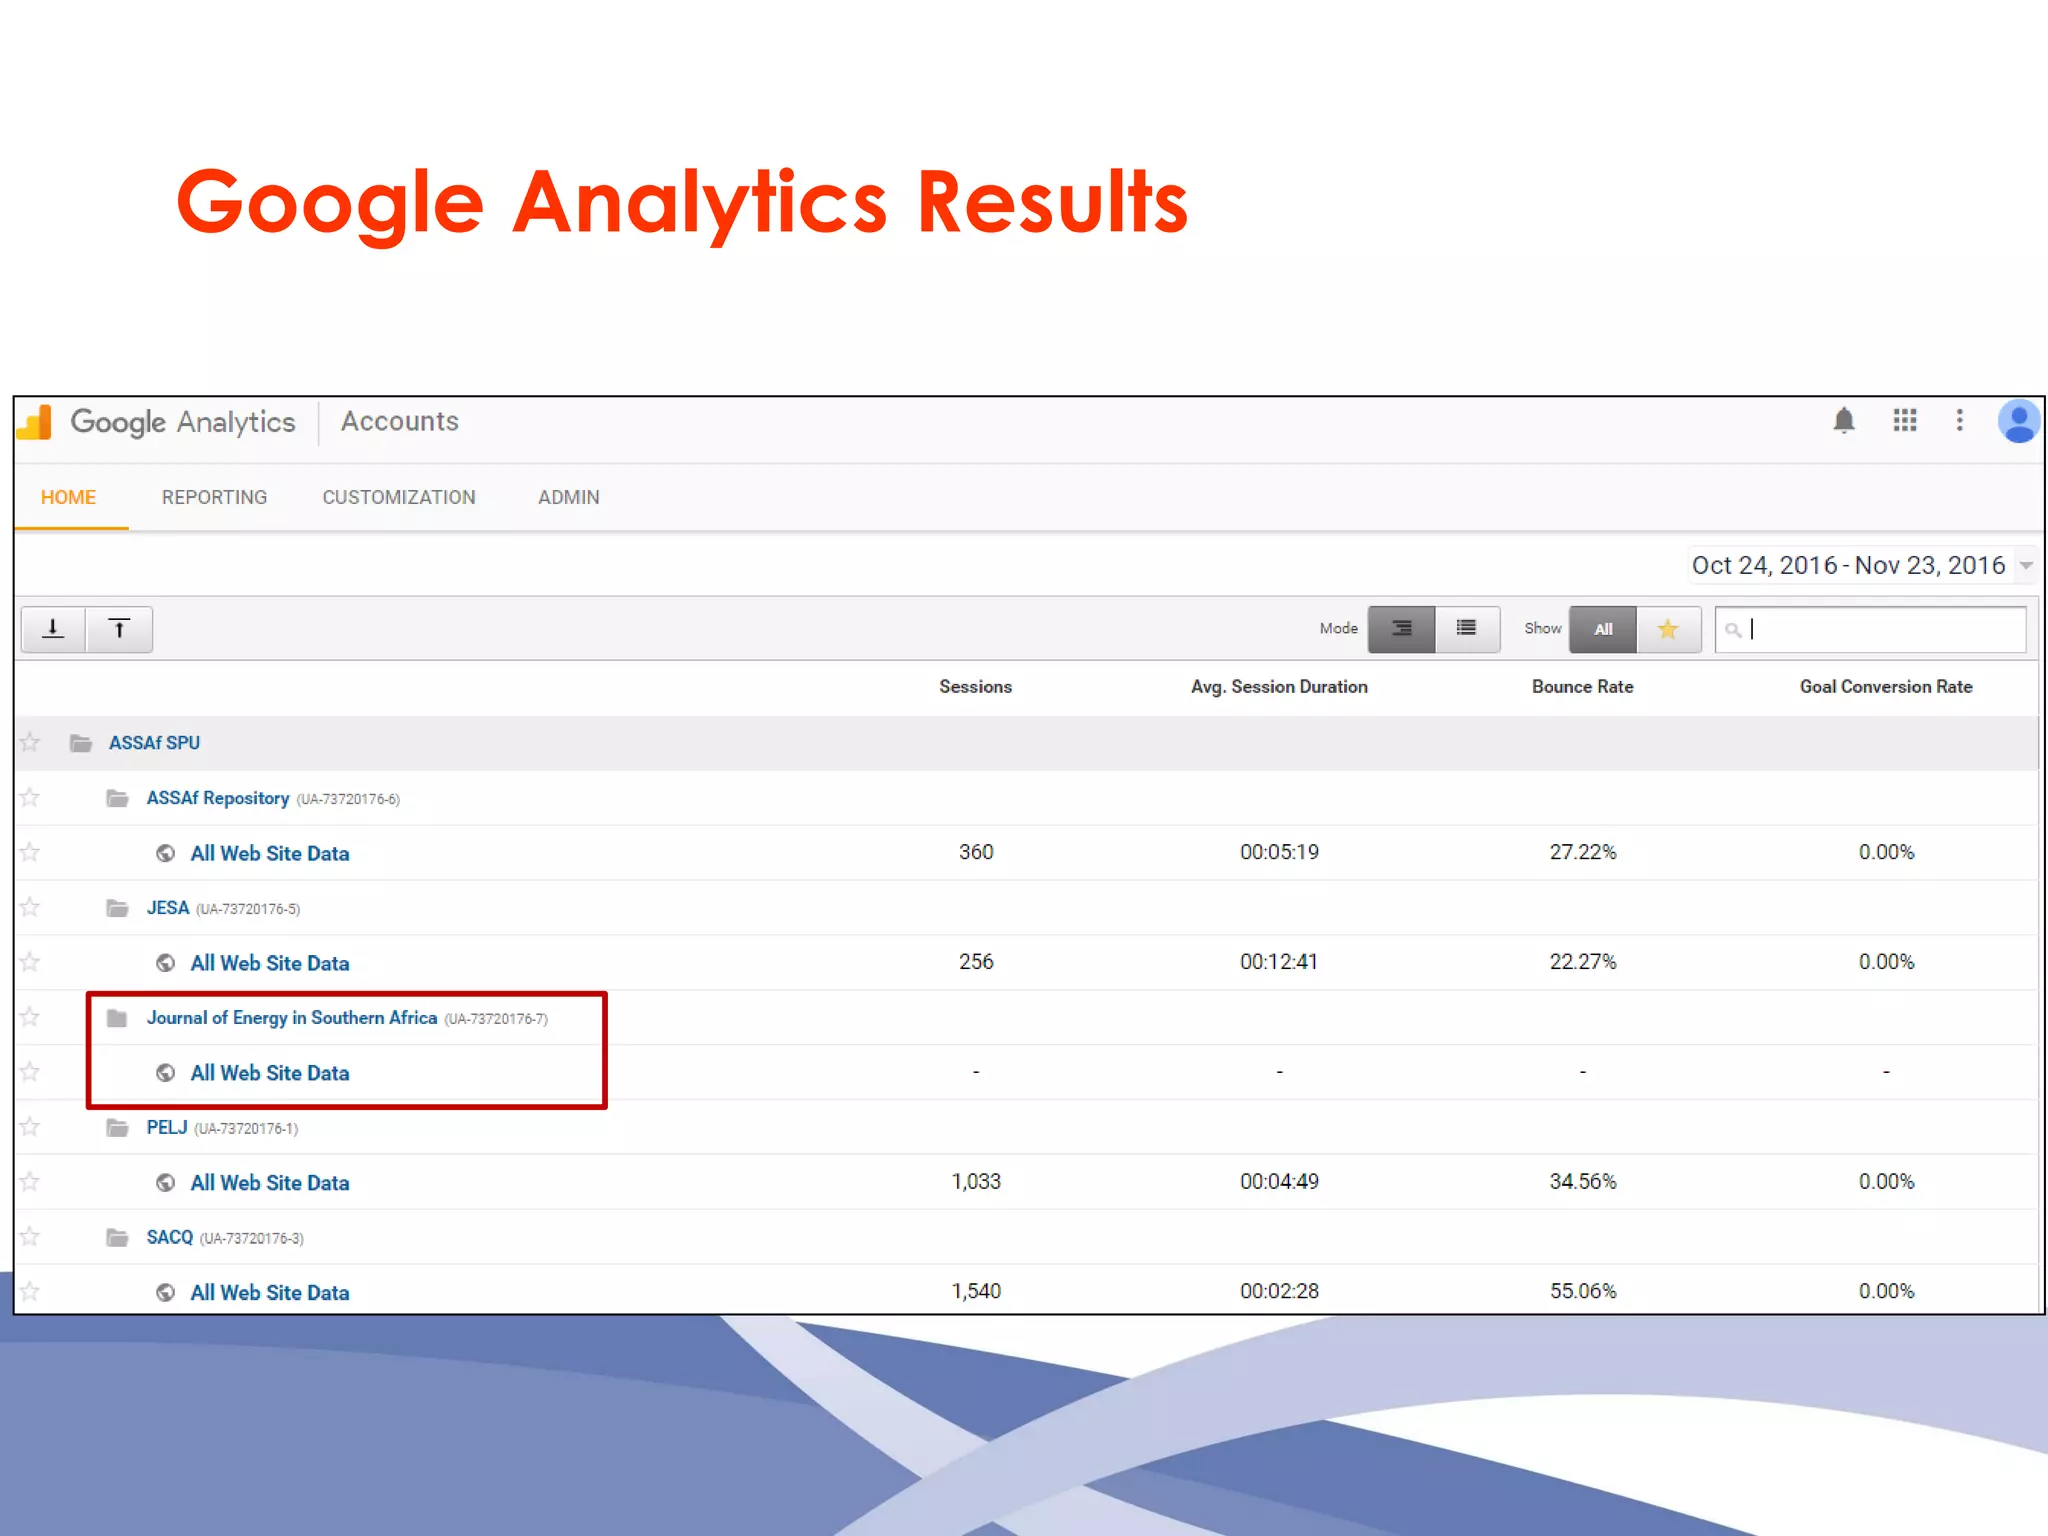Click the 00:12:41 session duration value
2048x1536 pixels.
pos(1279,962)
